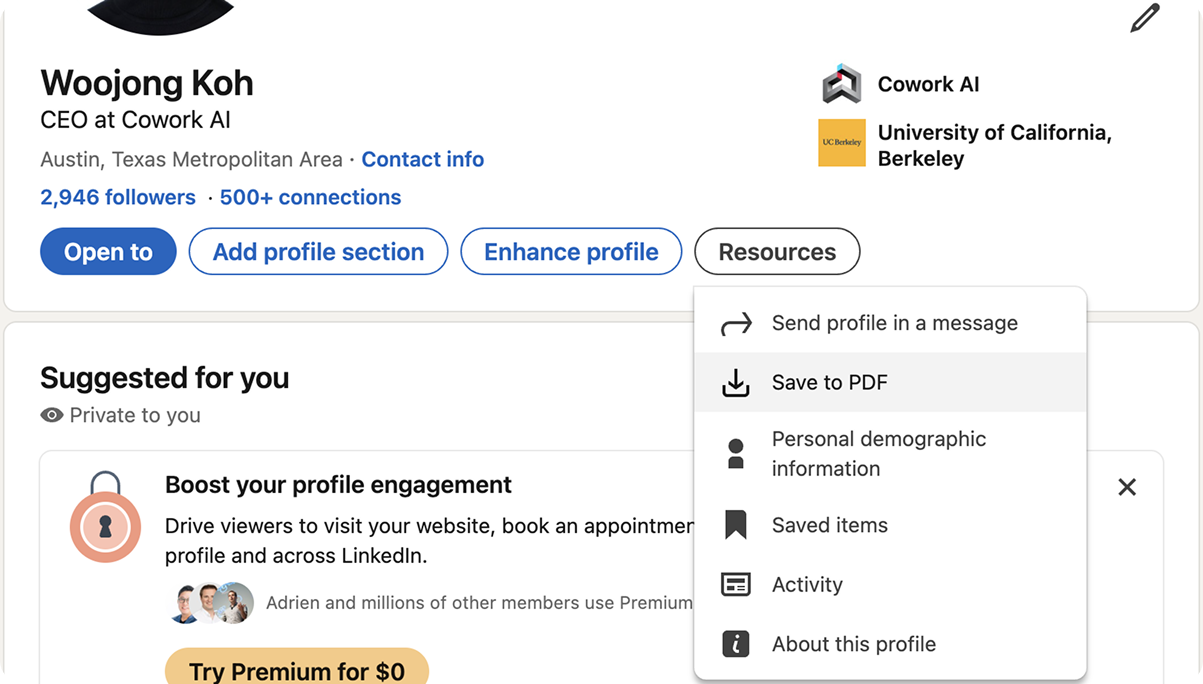
Task: Click the Try Premium for $0 button
Action: pyautogui.click(x=297, y=669)
